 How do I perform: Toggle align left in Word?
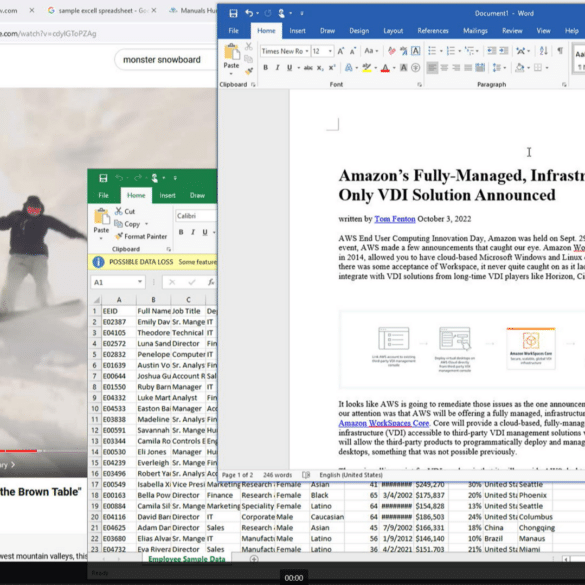(x=432, y=68)
